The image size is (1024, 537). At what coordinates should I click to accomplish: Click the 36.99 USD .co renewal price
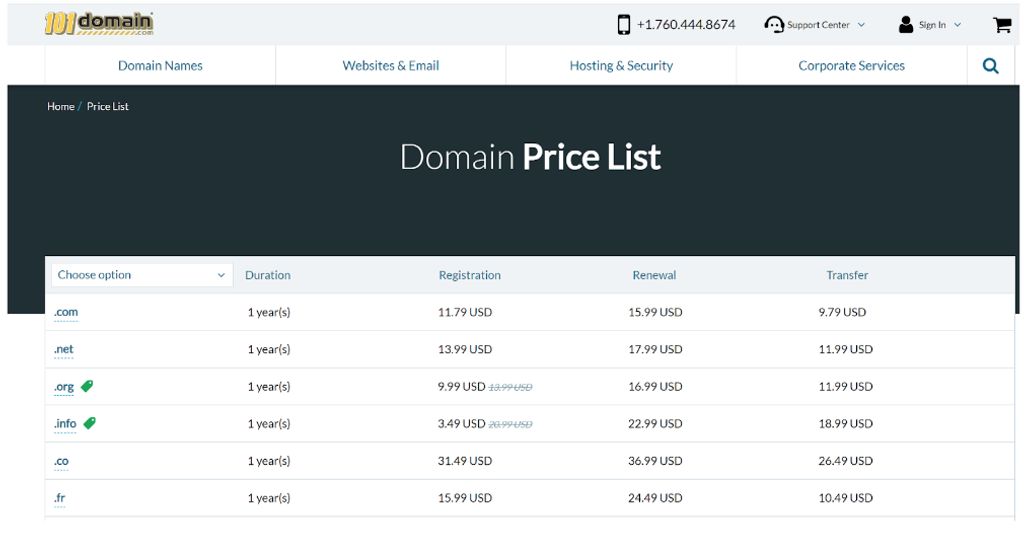point(655,461)
